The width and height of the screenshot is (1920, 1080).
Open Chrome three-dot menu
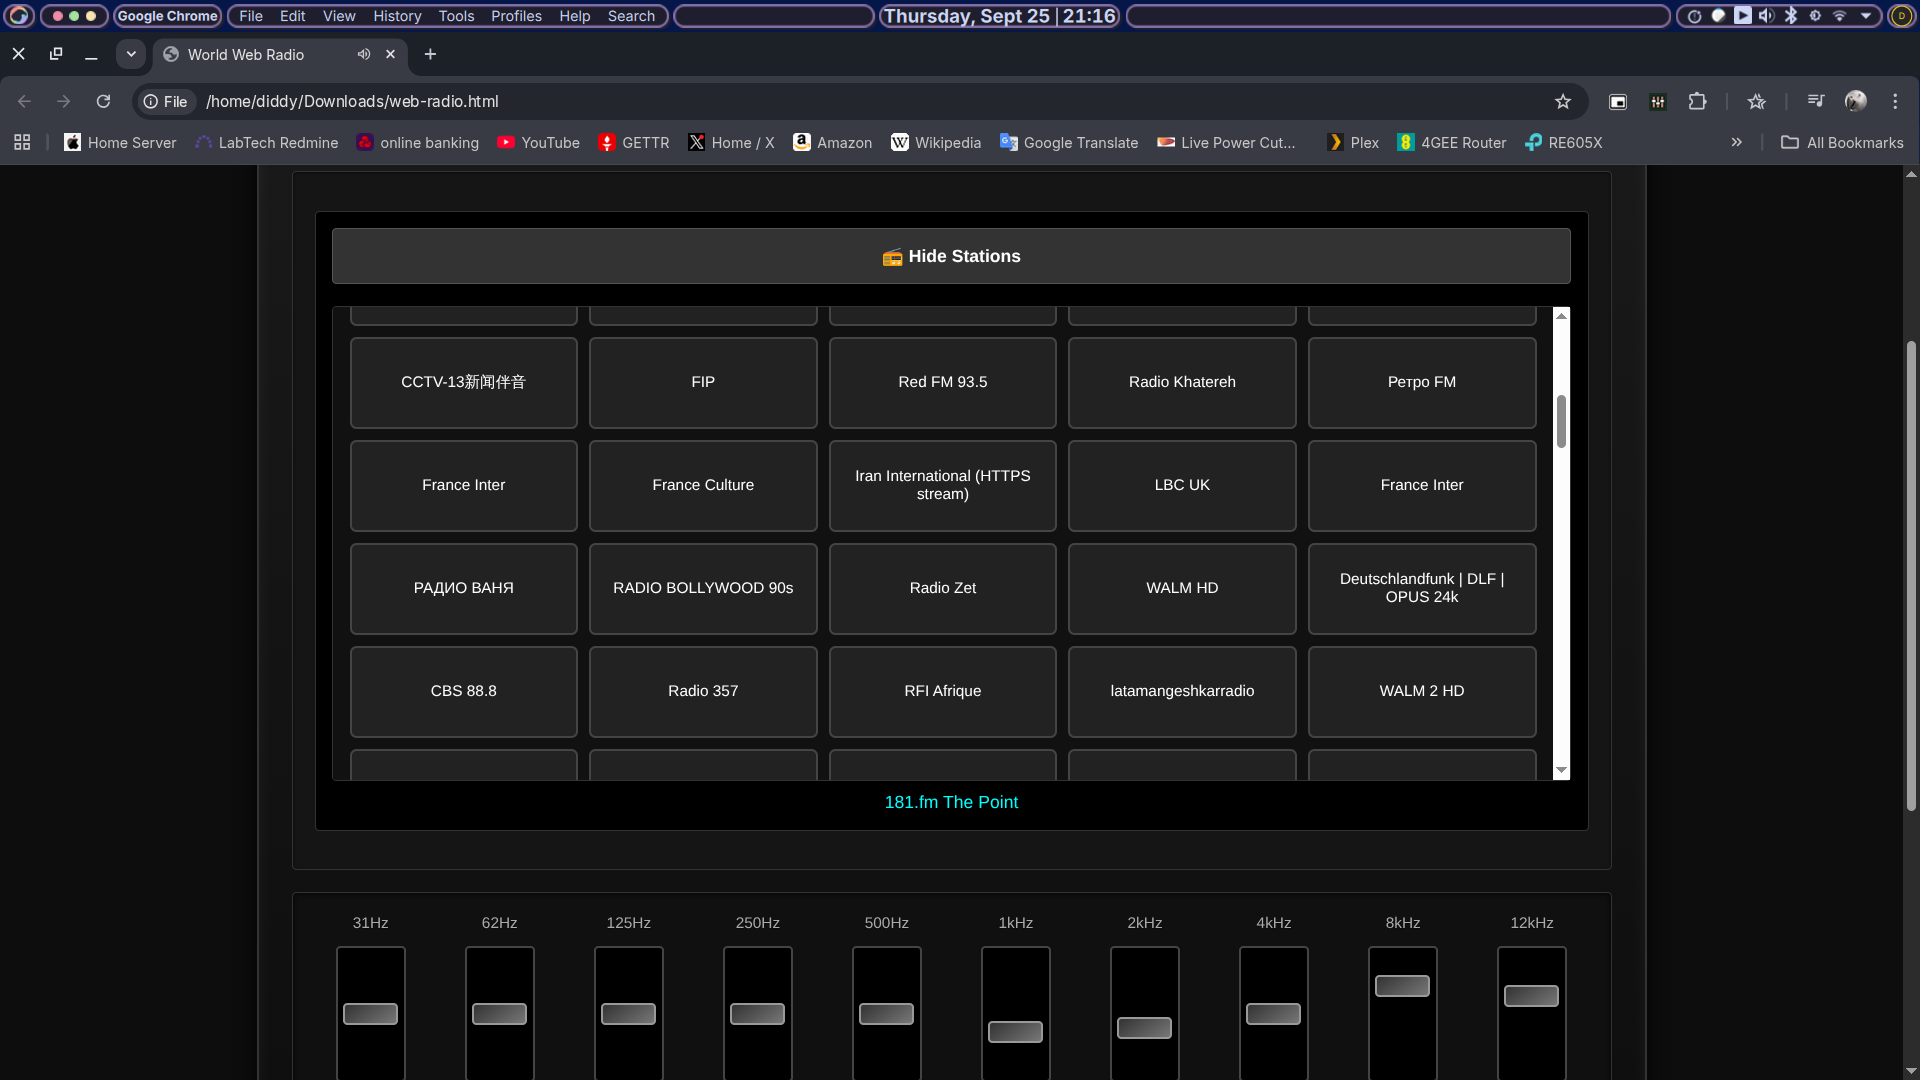(x=1895, y=101)
